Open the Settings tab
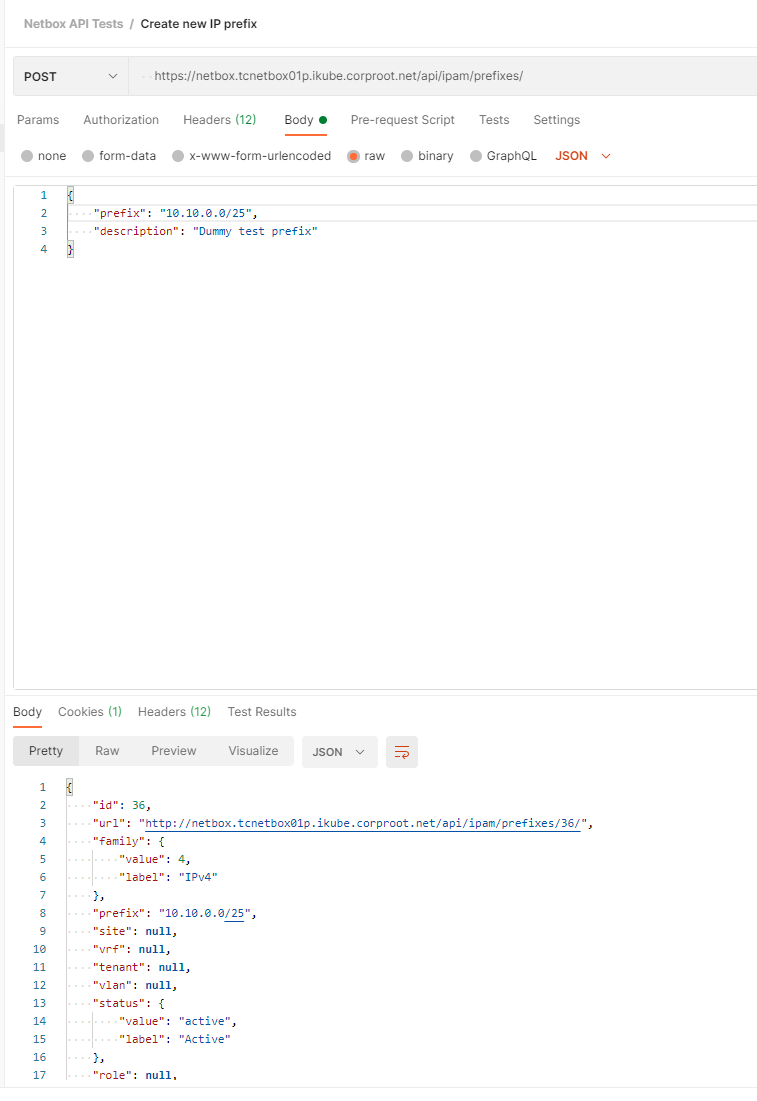This screenshot has width=757, height=1101. click(x=556, y=120)
